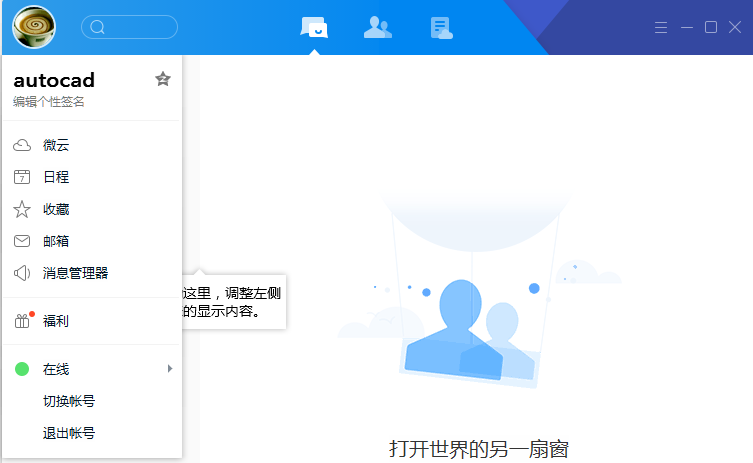Viewport: 753px width, 463px height.
Task: Click the cloud icon for 微云
Action: [22, 145]
